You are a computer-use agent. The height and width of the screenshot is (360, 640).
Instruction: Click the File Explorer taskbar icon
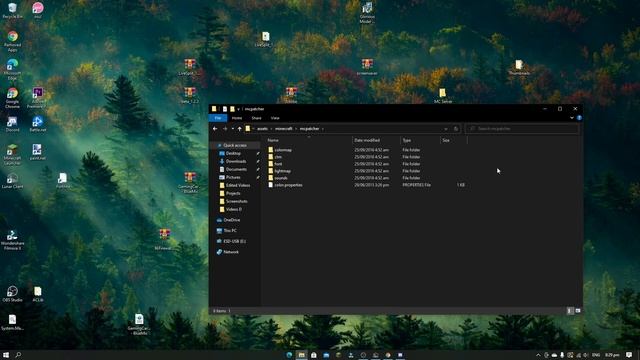pyautogui.click(x=301, y=355)
